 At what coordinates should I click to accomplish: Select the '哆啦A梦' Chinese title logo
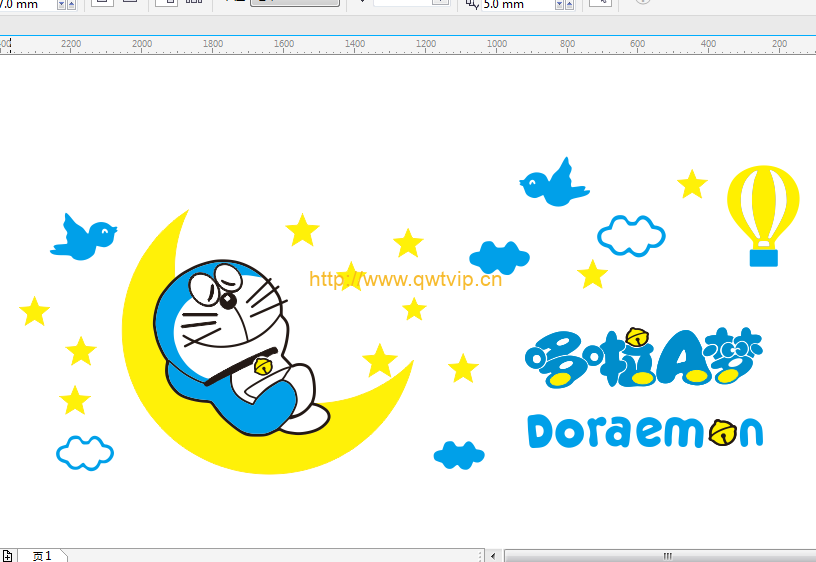(x=644, y=357)
